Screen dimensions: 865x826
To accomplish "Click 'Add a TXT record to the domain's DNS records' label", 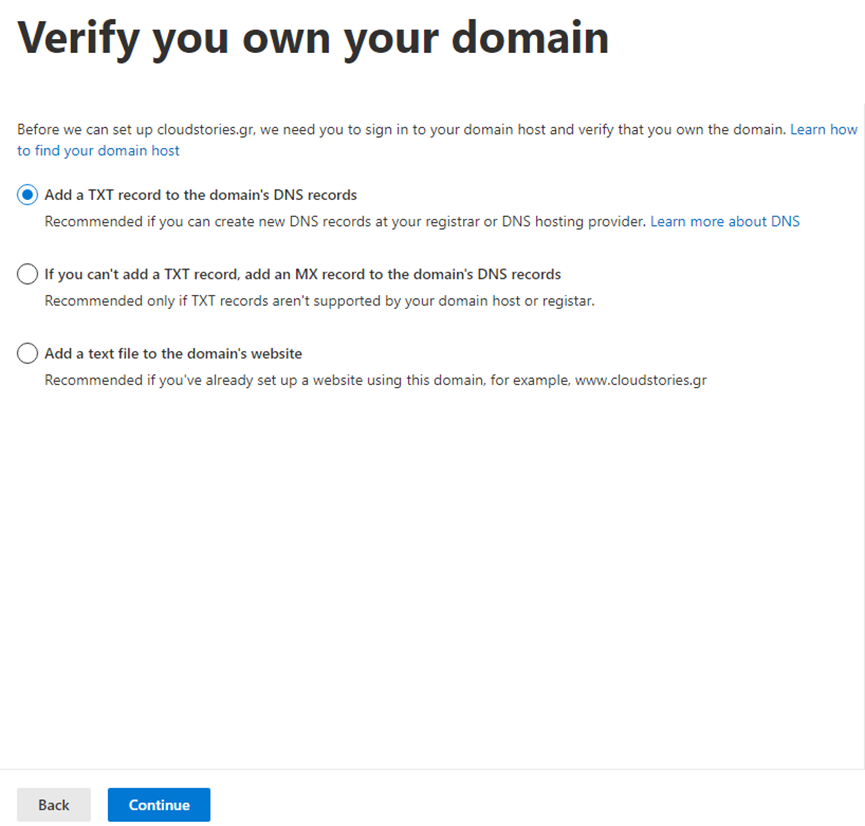I will click(x=200, y=195).
